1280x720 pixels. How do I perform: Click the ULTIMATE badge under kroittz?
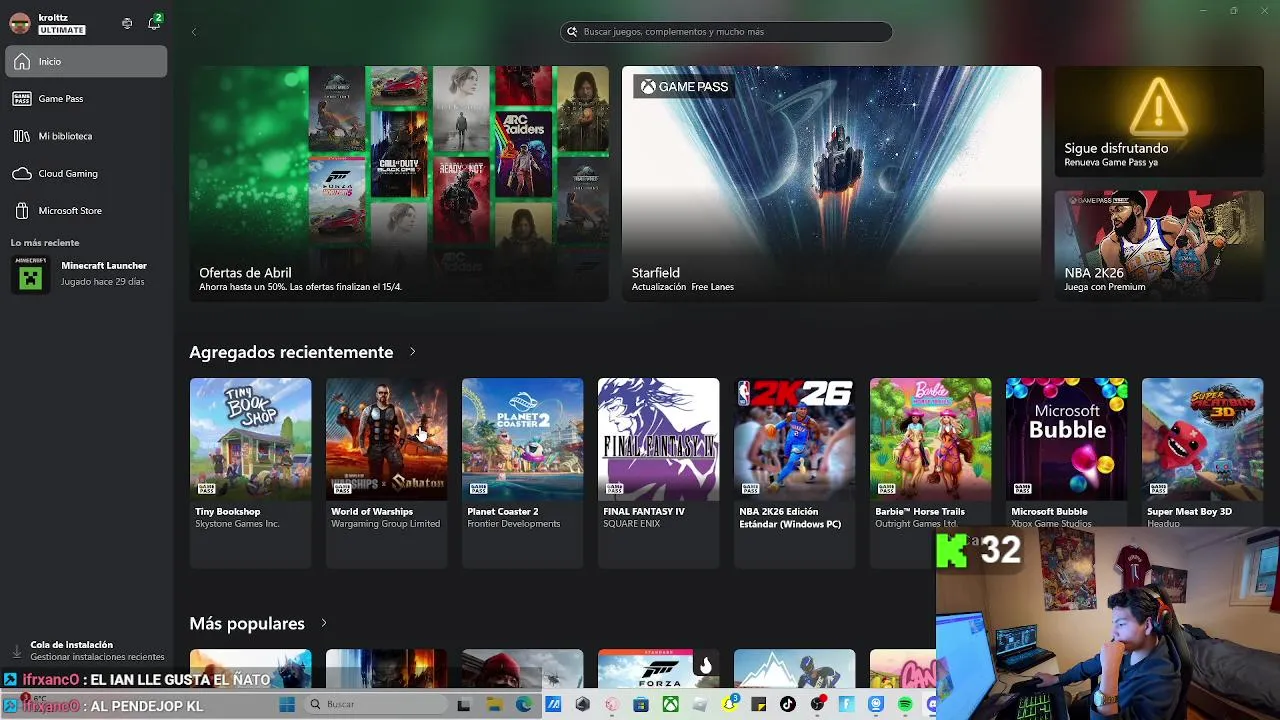[x=62, y=30]
